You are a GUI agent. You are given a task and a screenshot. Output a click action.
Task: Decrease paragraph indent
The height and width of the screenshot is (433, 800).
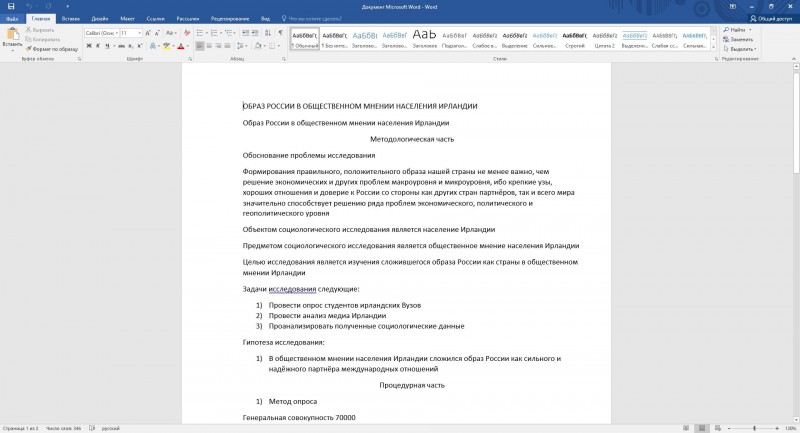pos(245,33)
